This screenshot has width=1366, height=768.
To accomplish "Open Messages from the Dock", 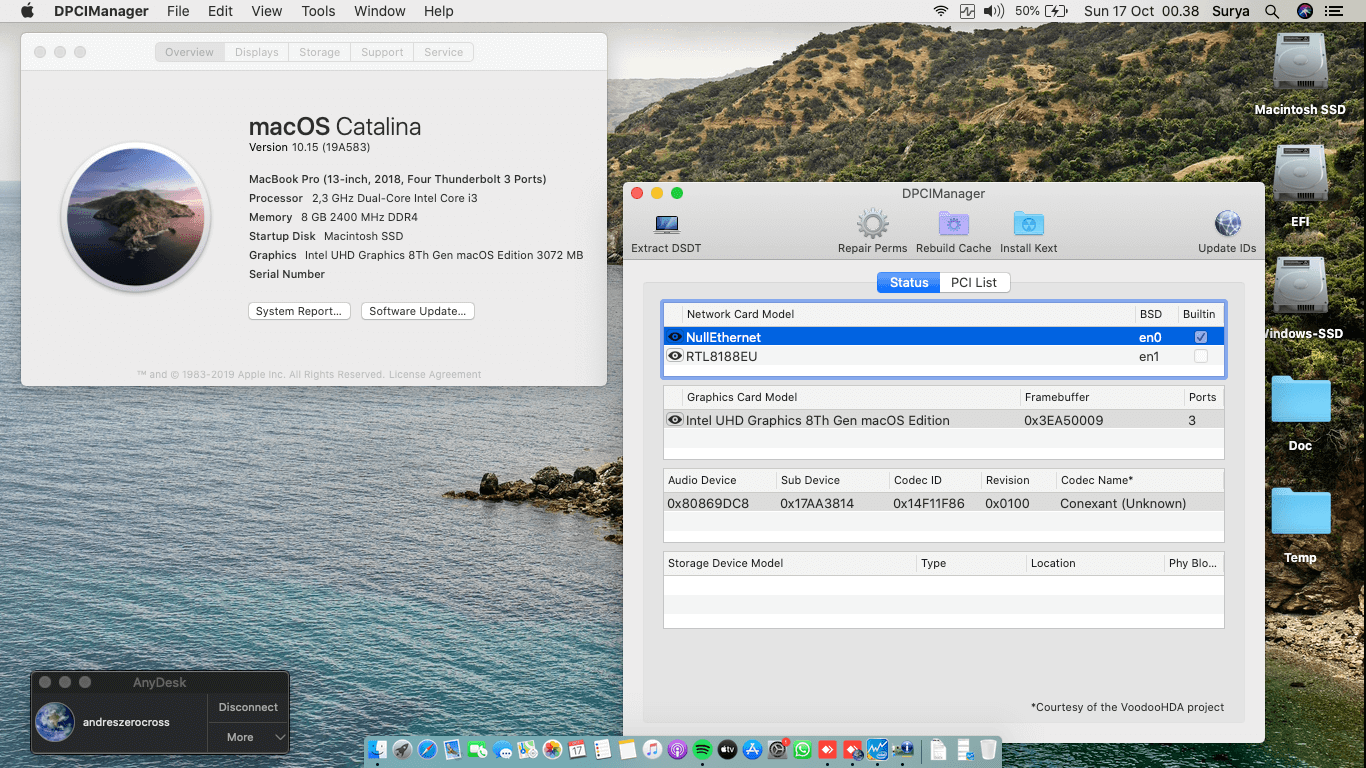I will 502,749.
